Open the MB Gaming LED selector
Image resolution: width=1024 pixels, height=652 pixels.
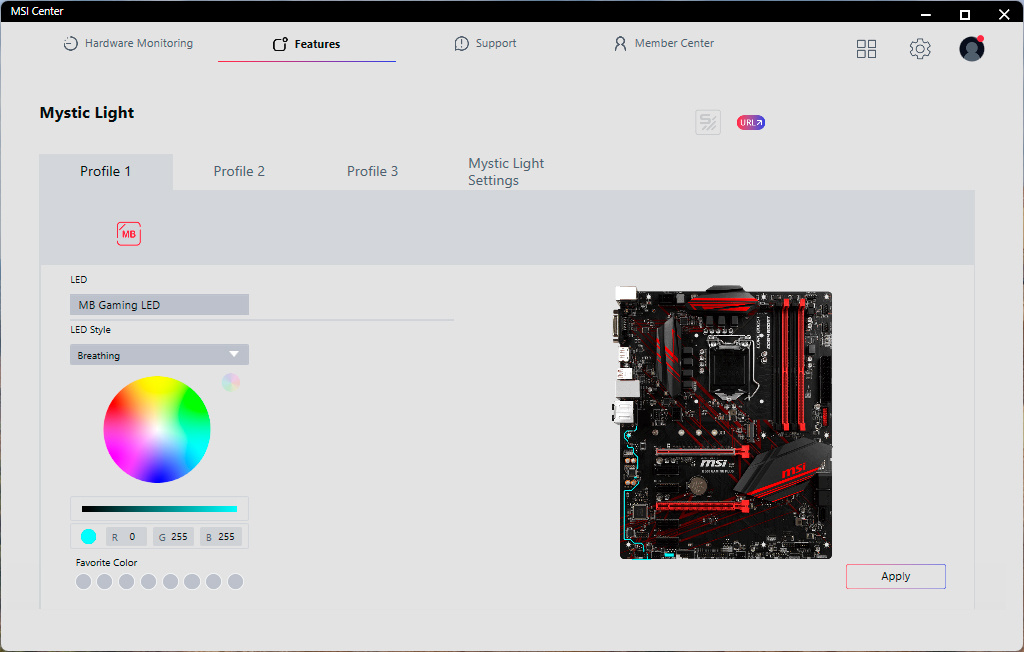coord(159,304)
